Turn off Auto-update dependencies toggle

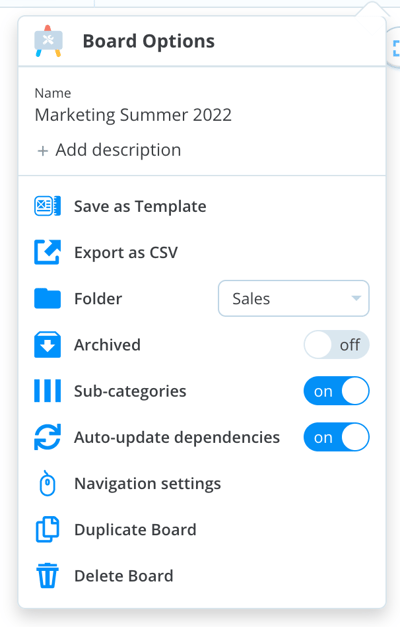336,437
